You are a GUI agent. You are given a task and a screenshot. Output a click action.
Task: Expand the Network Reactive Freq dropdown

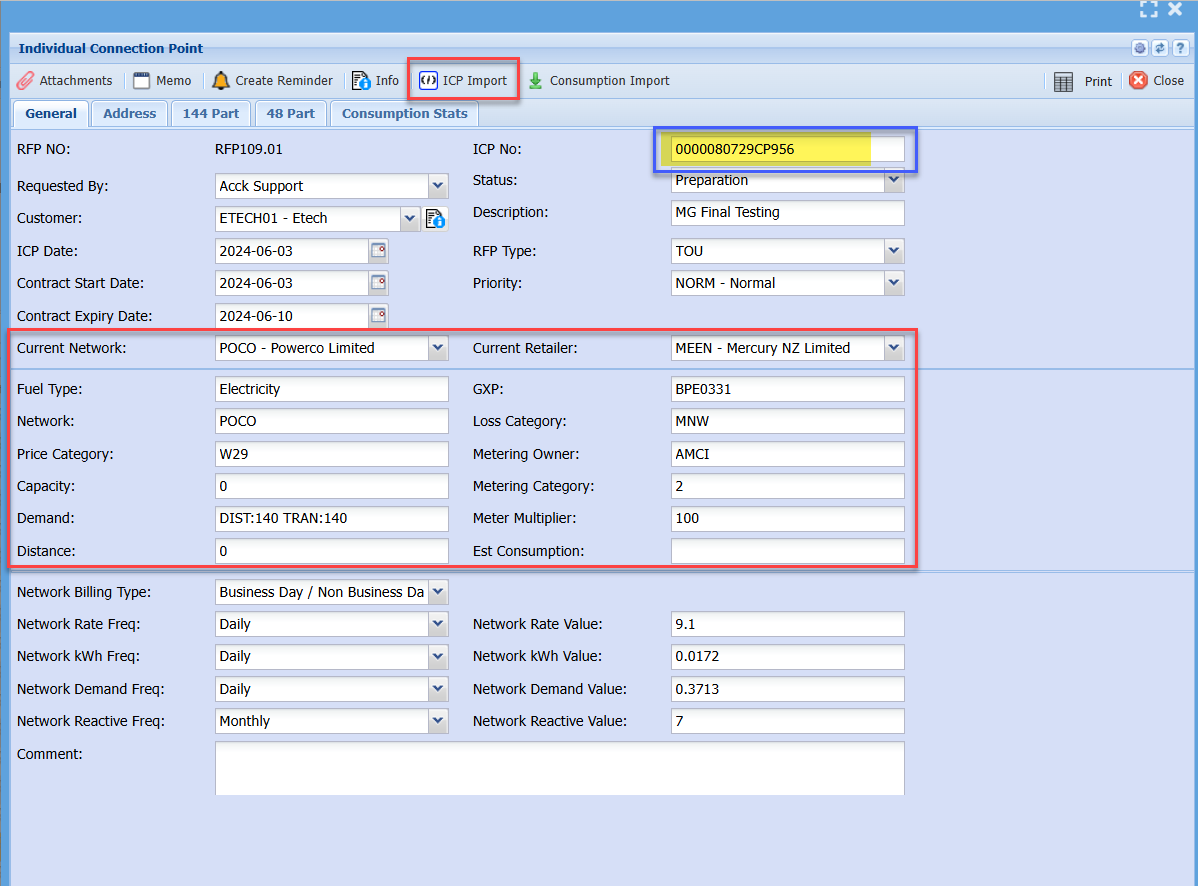(437, 721)
